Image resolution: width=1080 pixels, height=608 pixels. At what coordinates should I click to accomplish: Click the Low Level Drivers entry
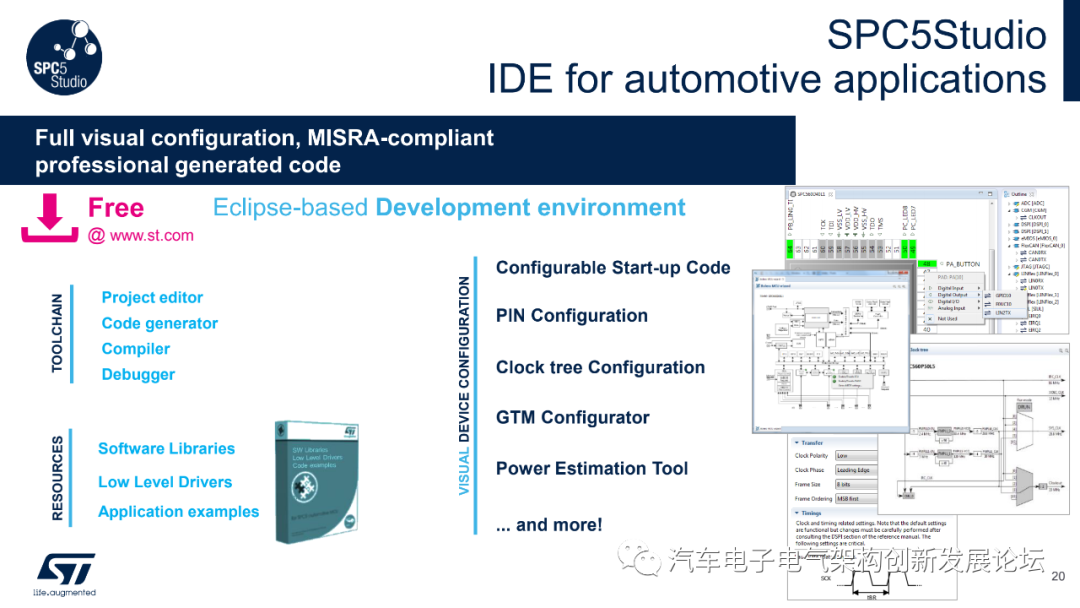tap(165, 482)
